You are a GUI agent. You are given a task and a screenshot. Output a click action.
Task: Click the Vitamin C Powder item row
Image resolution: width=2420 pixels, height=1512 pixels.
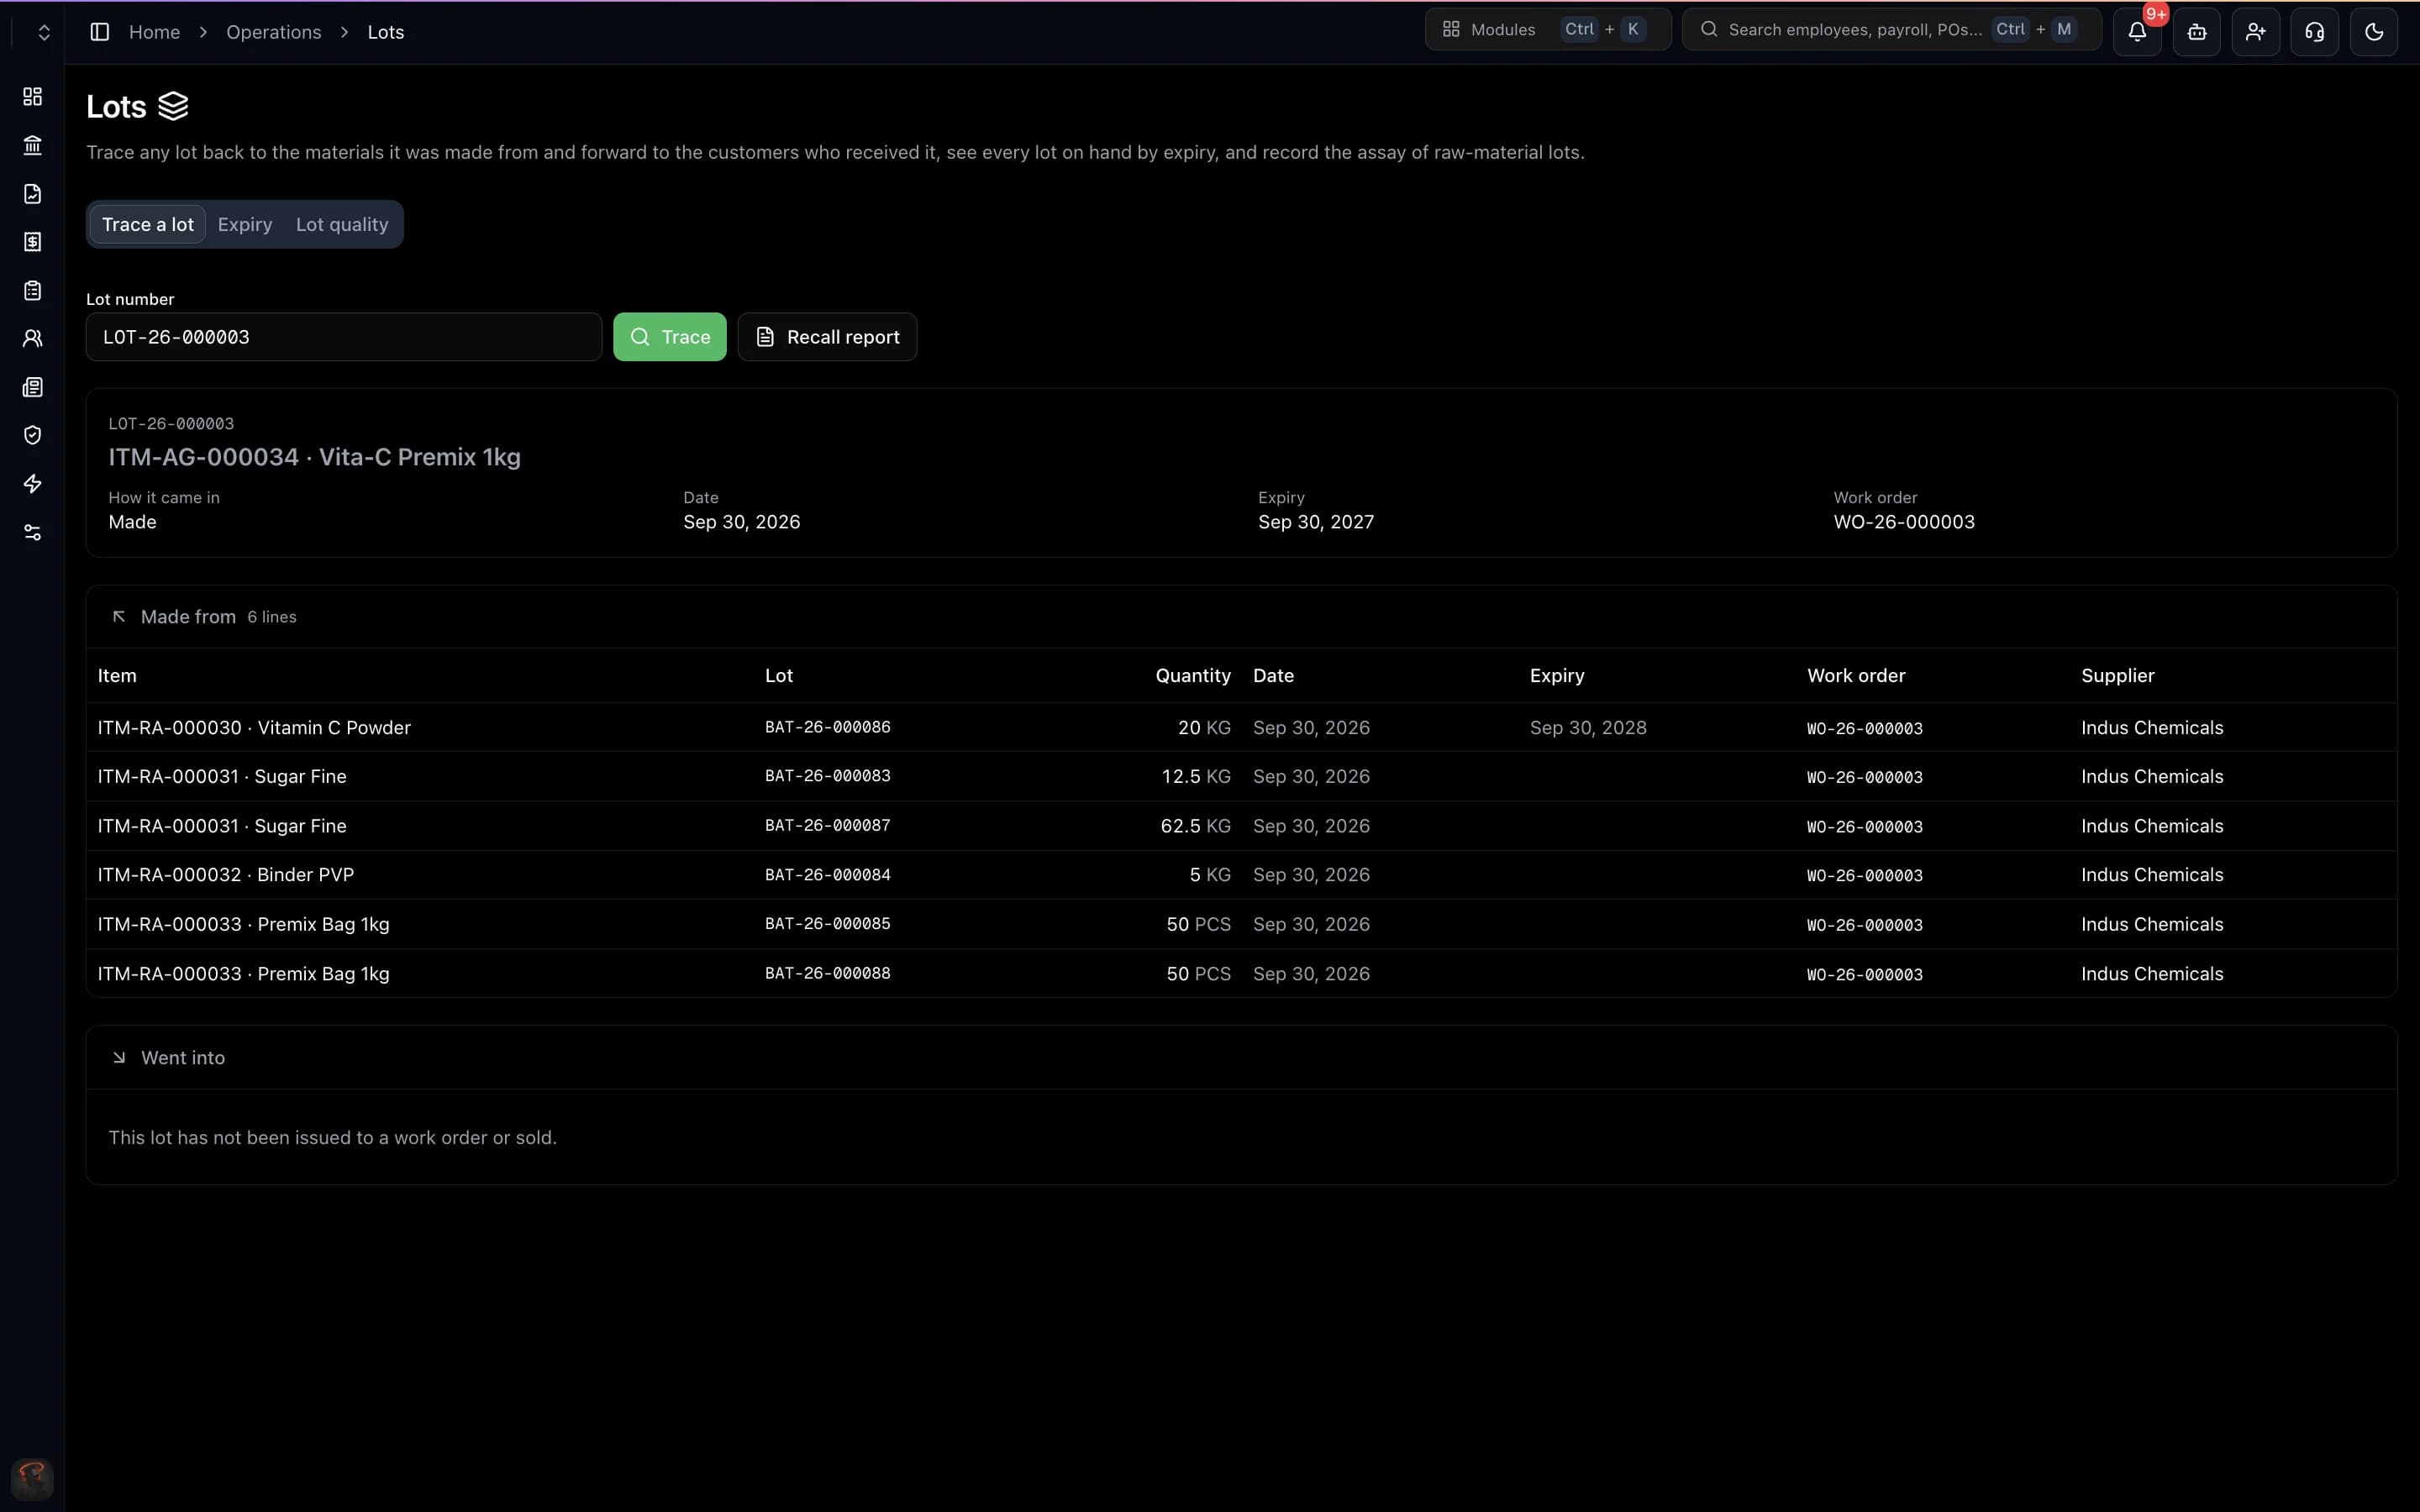(1241, 727)
